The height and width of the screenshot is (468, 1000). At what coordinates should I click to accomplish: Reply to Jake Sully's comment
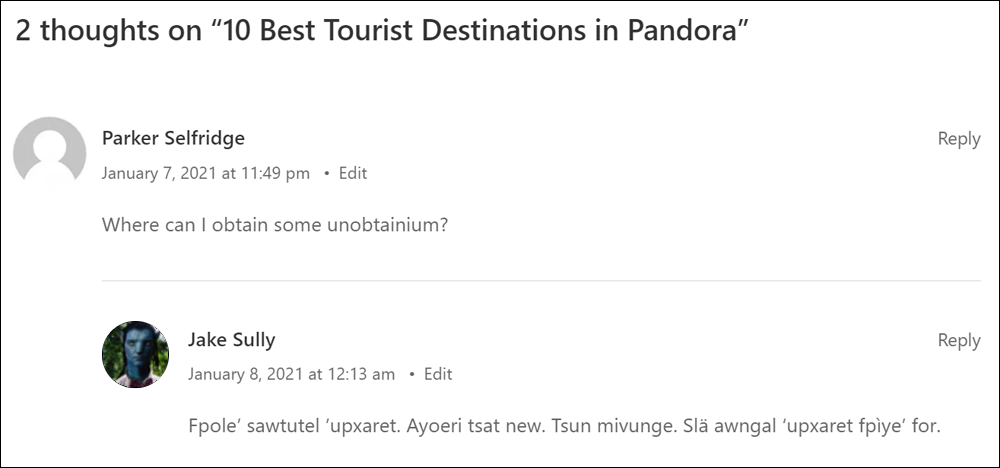coord(959,340)
